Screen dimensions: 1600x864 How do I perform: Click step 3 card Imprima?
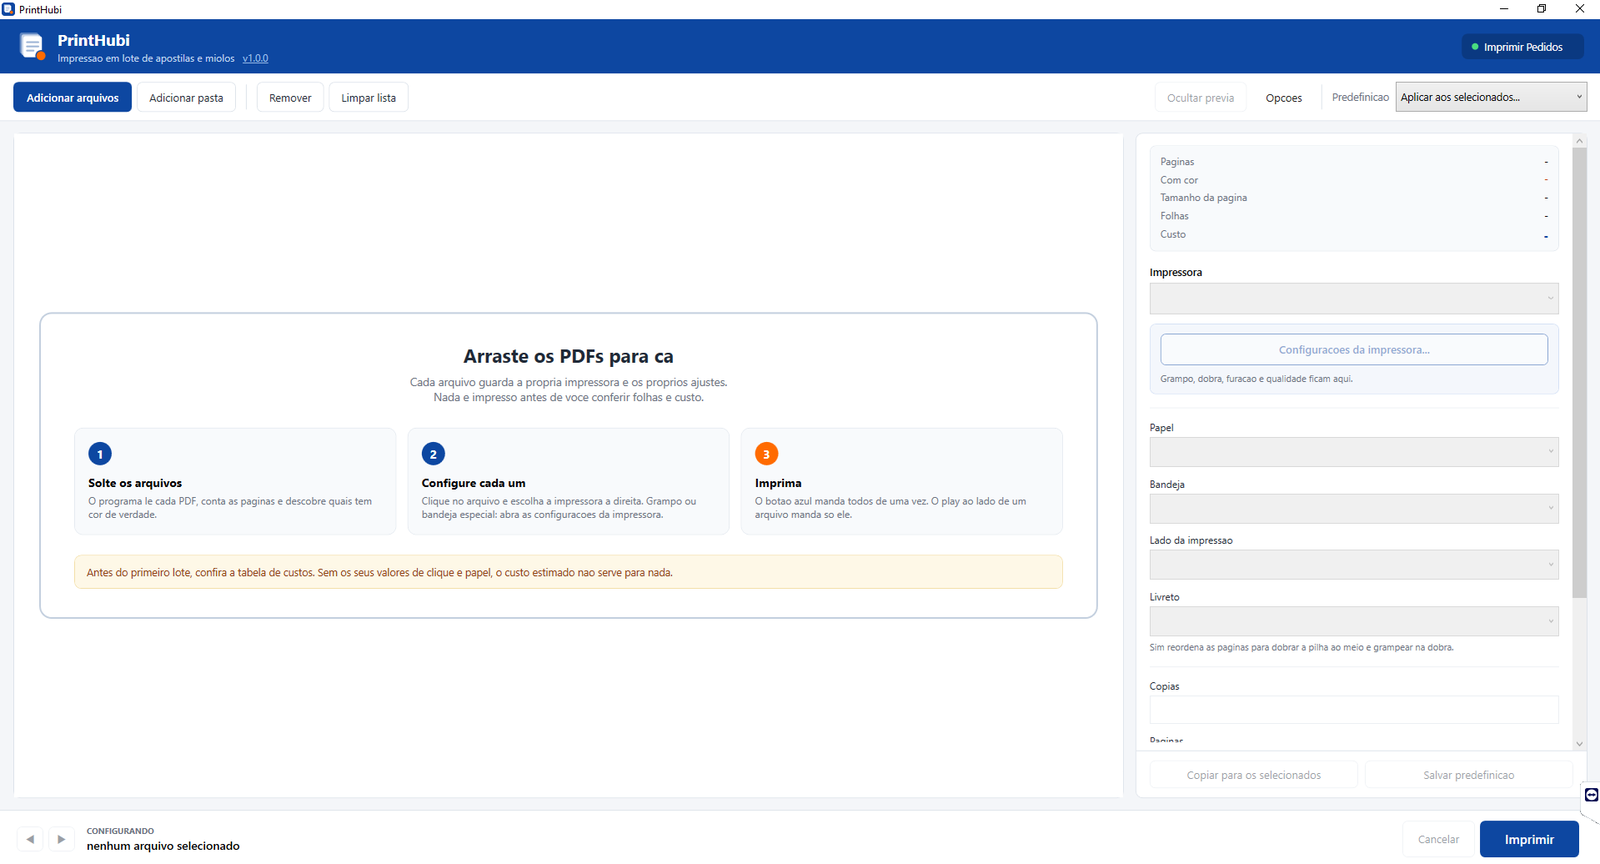pos(901,481)
